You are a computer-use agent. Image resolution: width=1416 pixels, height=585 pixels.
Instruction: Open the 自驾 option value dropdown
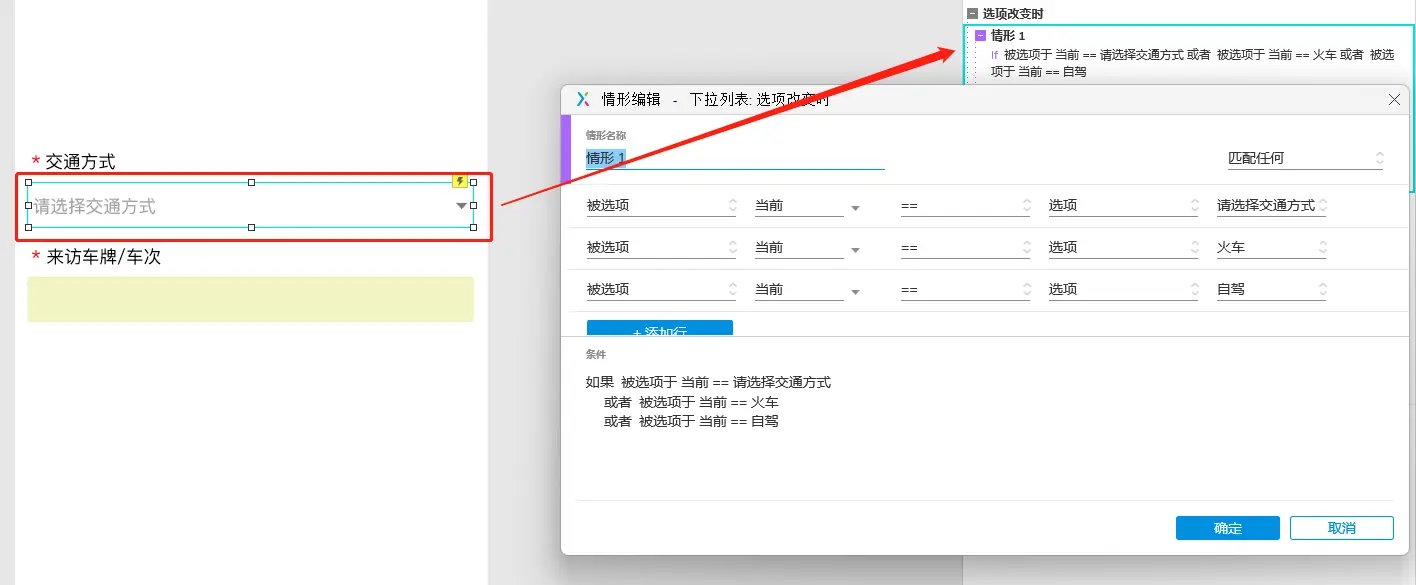click(x=1271, y=290)
